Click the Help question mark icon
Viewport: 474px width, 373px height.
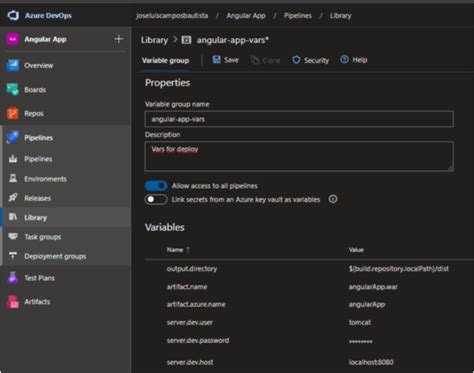coord(344,60)
